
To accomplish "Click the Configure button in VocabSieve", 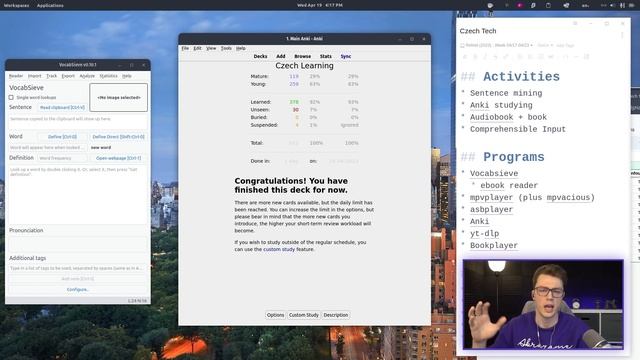I will (78, 289).
